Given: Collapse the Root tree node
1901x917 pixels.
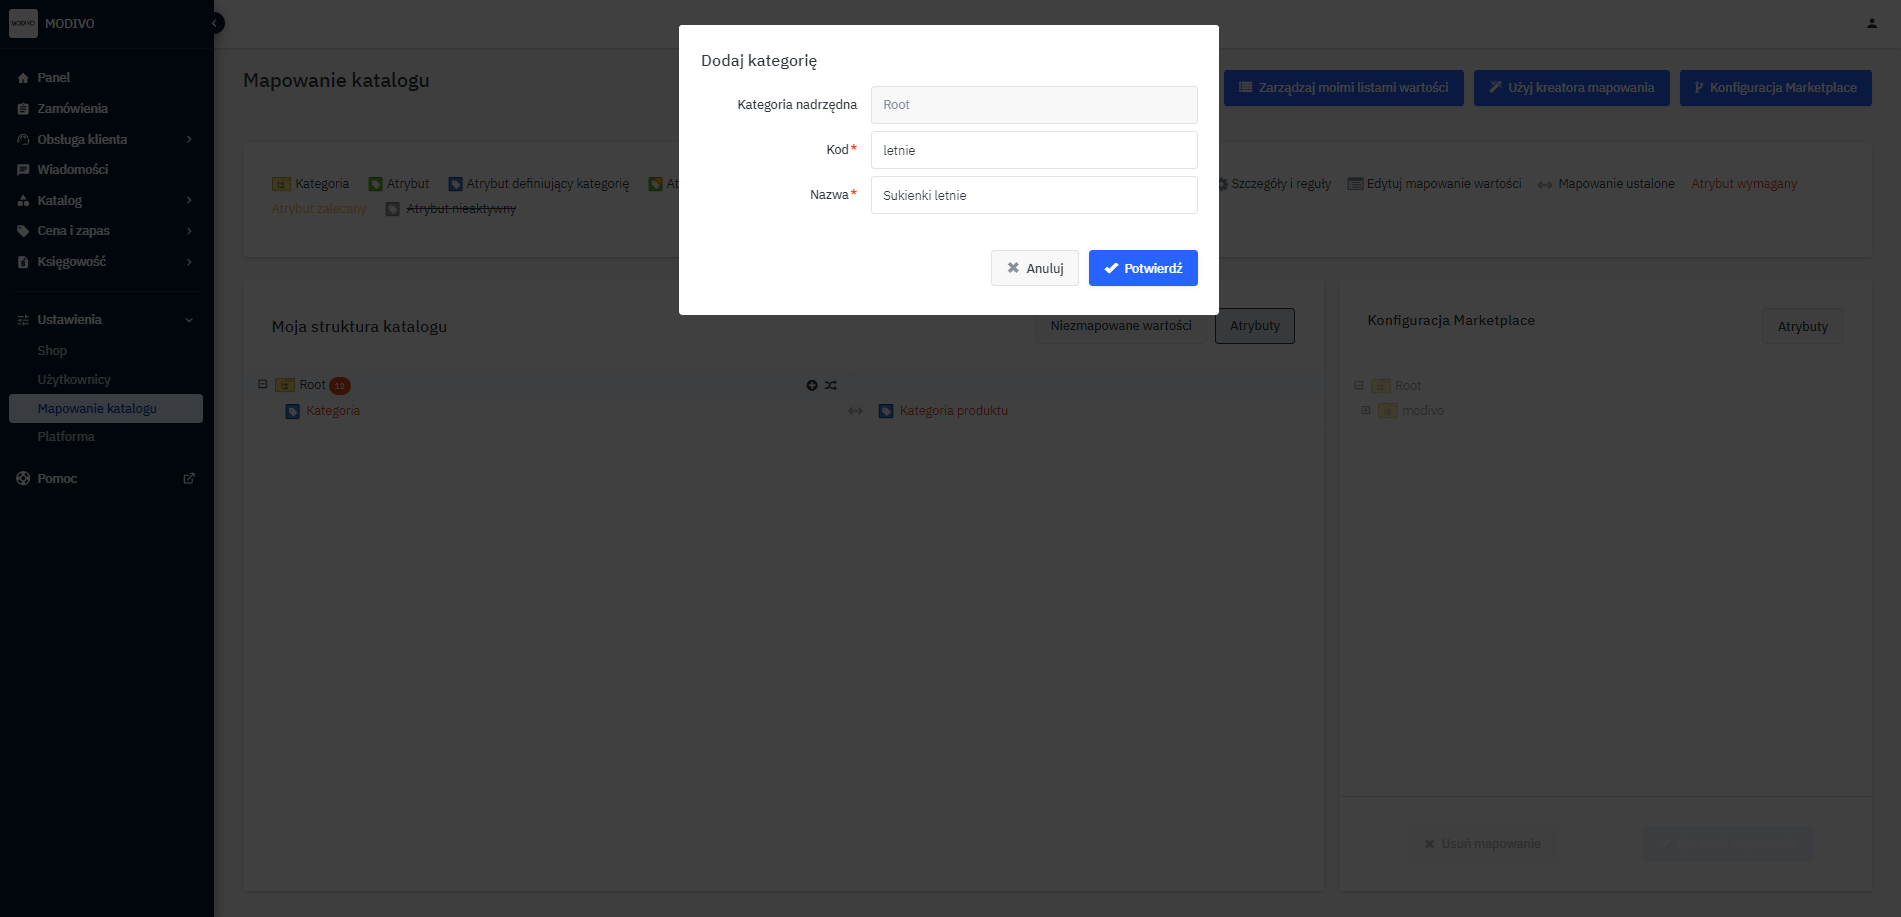Looking at the screenshot, I should 263,384.
